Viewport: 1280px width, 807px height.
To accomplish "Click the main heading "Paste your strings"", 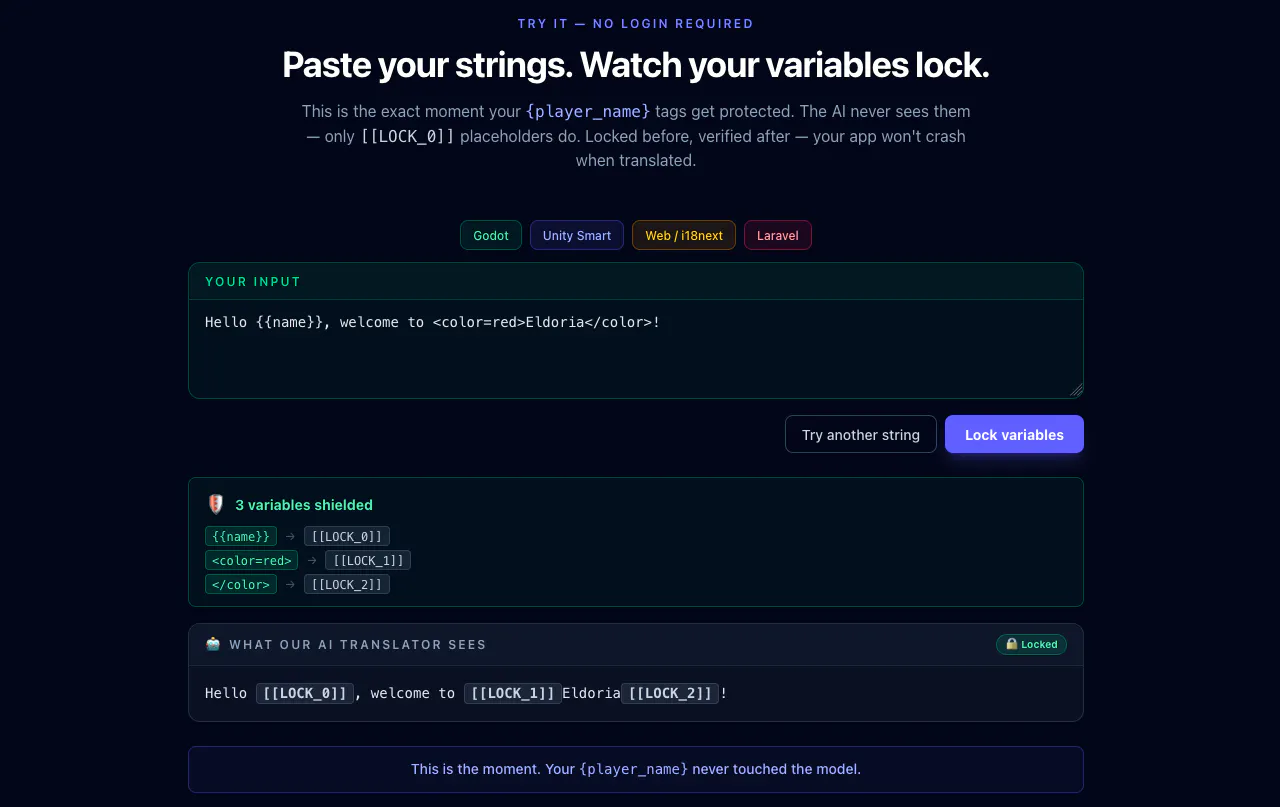I will [x=636, y=65].
